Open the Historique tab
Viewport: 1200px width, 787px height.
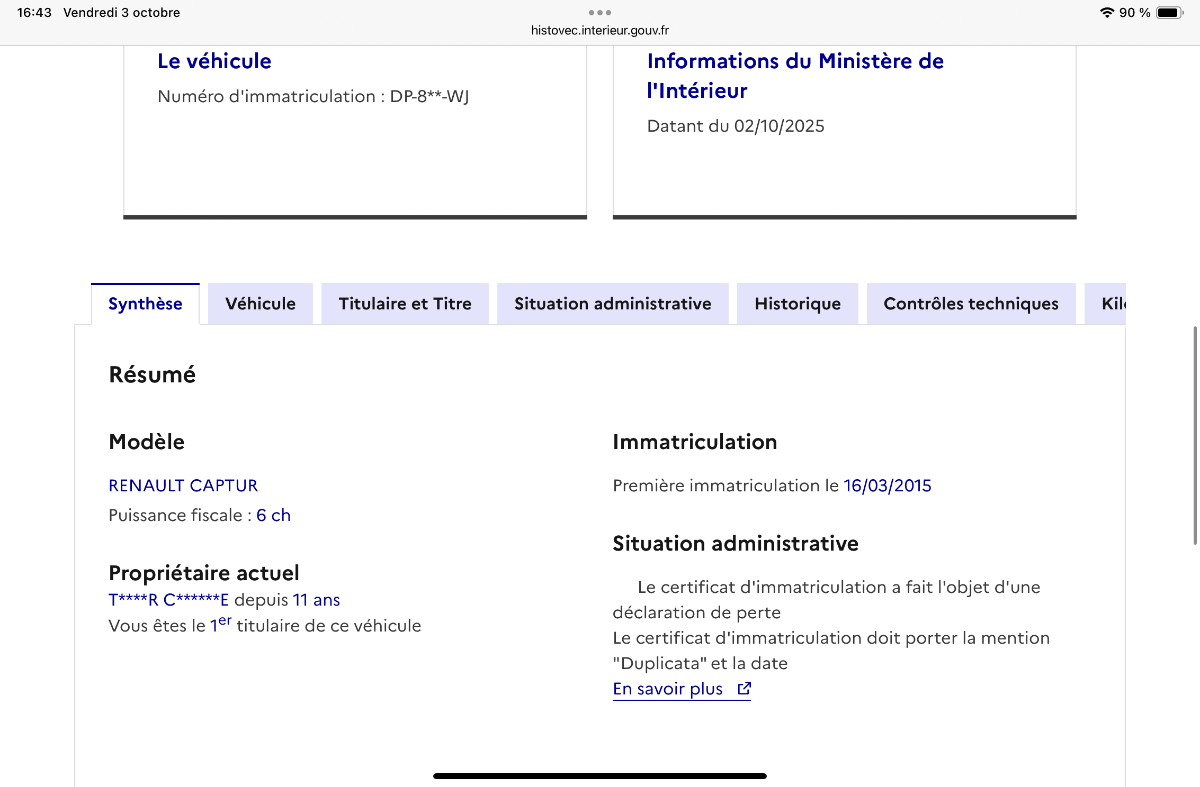pos(798,304)
